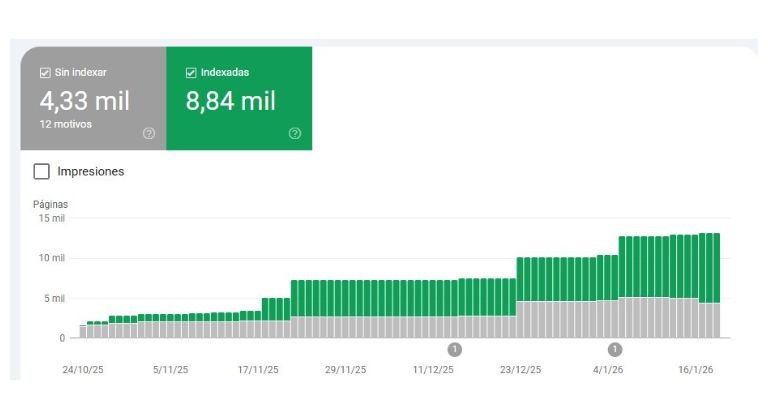The image size is (768, 419).
Task: Click the 23/12/25 date axis label
Action: point(520,369)
